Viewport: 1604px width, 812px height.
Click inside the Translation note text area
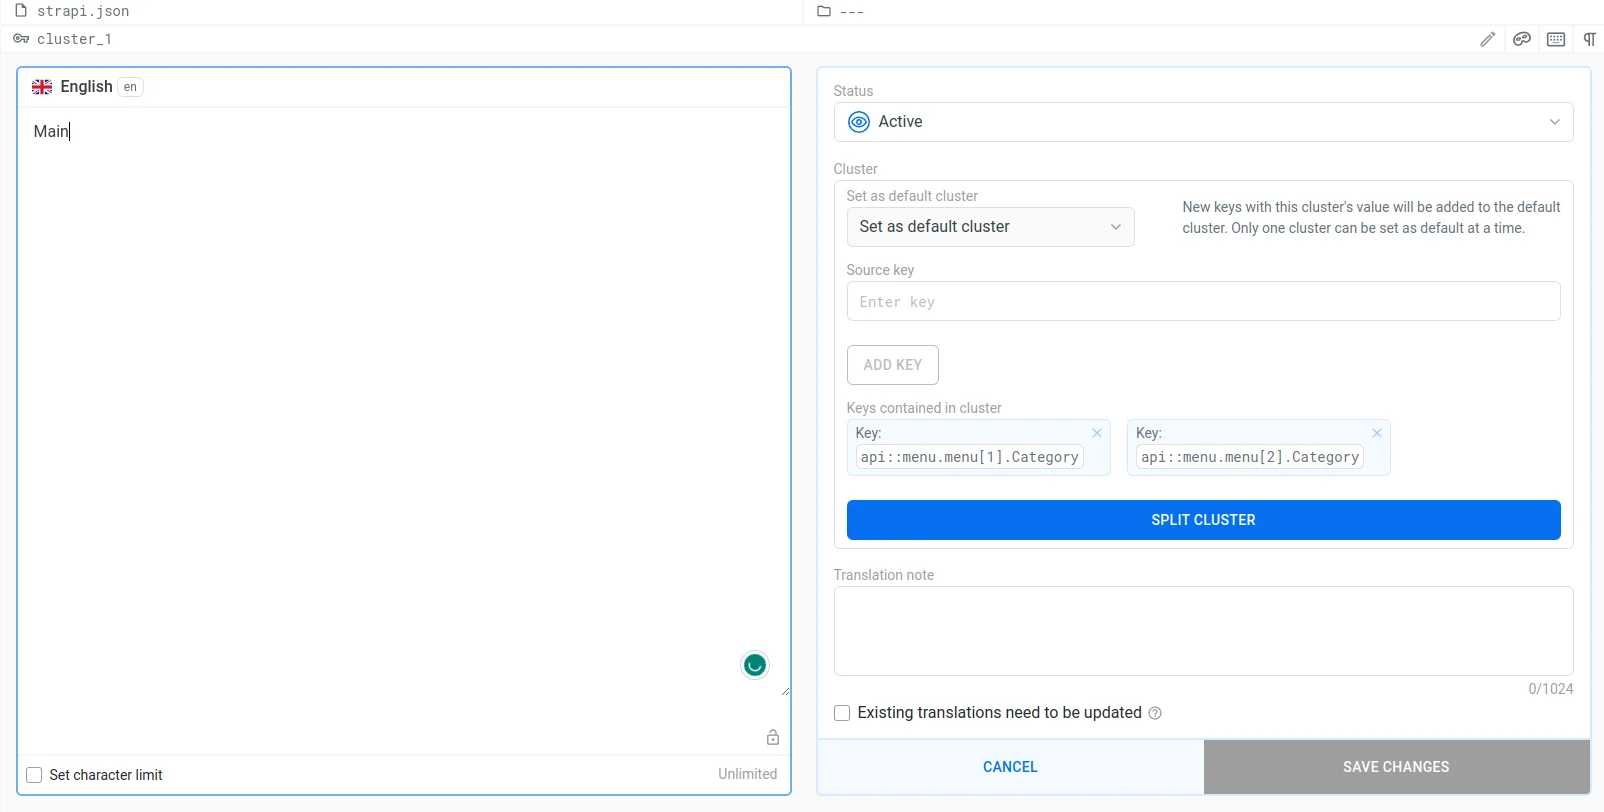click(1203, 631)
